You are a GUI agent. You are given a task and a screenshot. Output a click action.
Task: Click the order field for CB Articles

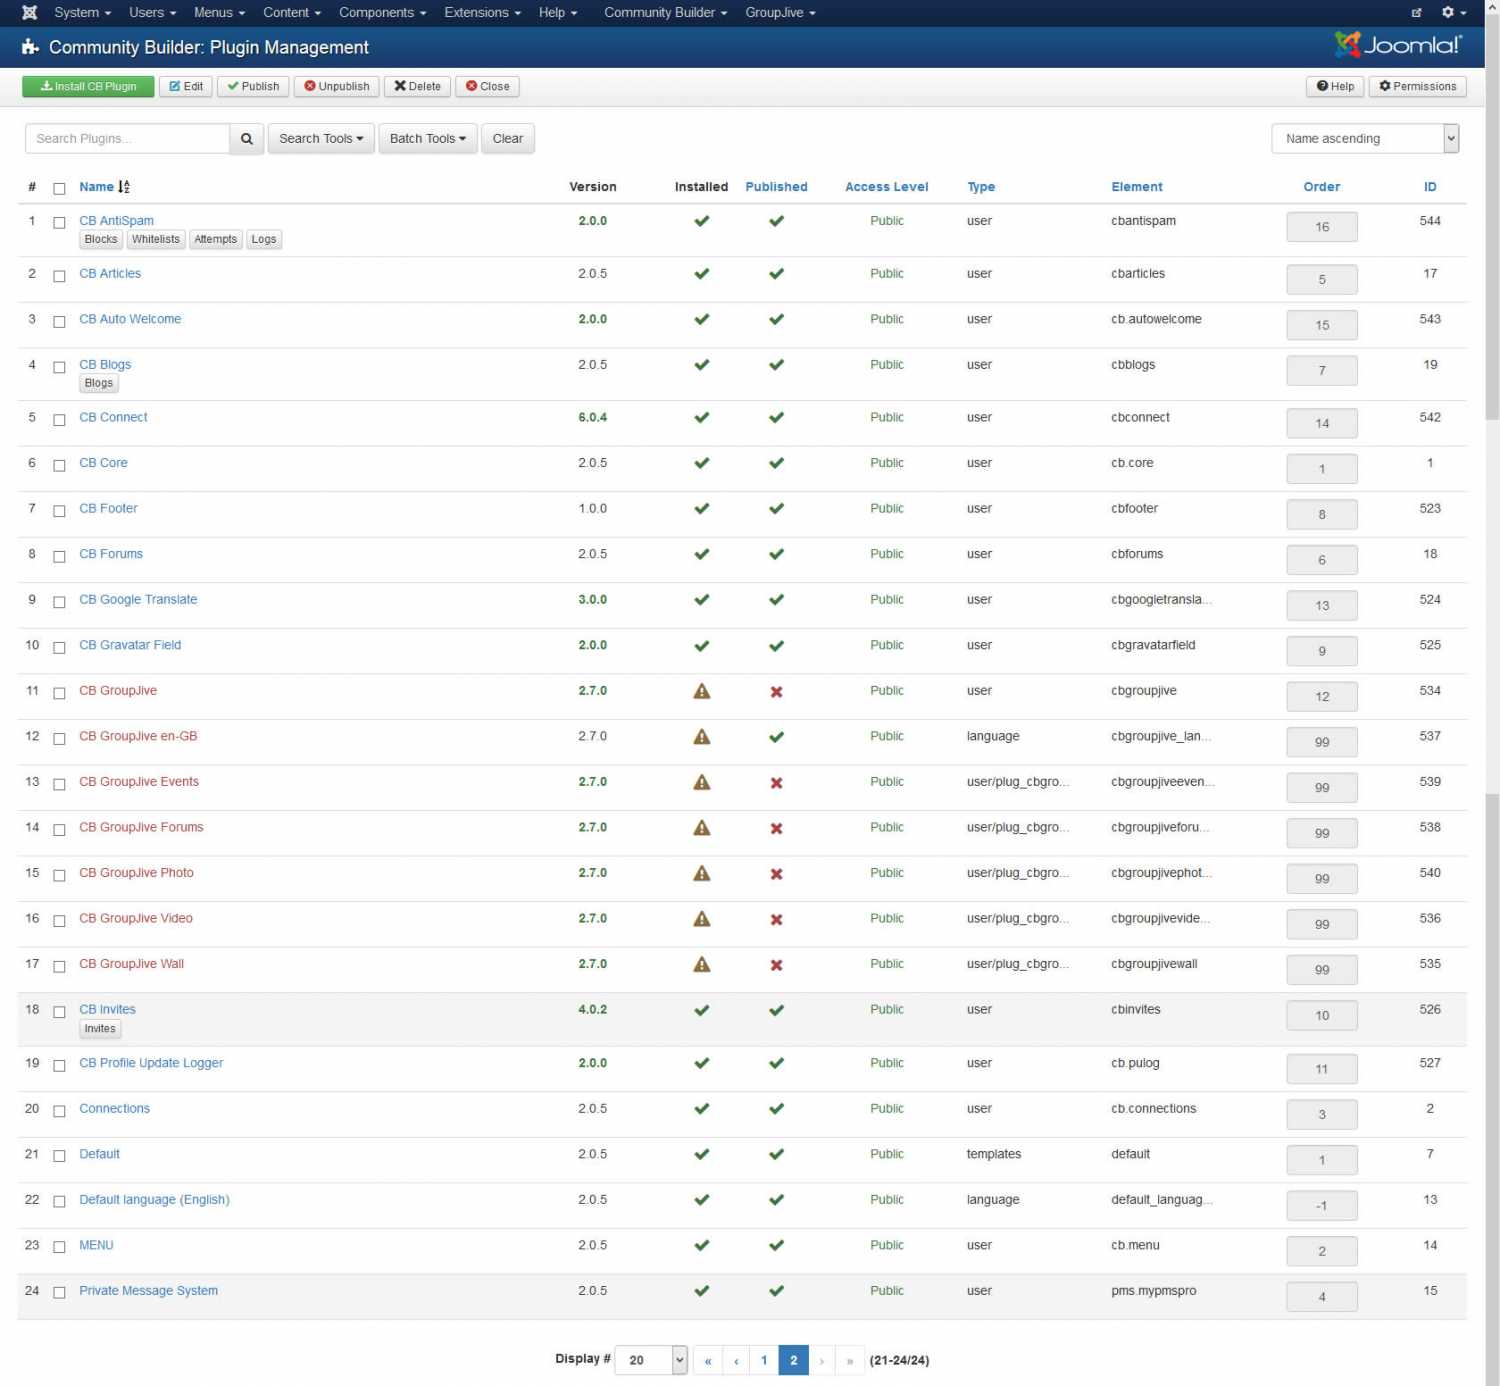coord(1322,280)
